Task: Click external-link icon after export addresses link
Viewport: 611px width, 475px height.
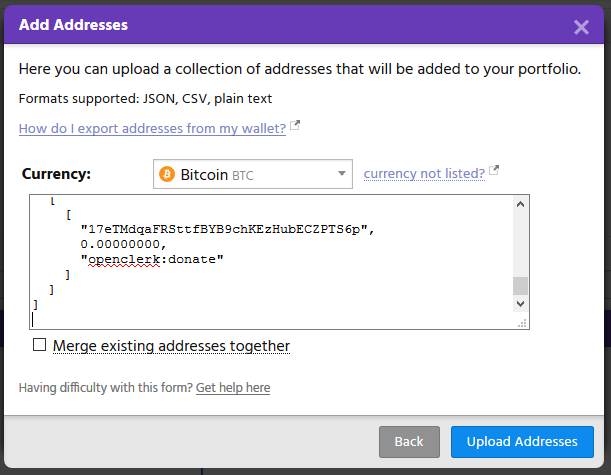Action: click(295, 127)
